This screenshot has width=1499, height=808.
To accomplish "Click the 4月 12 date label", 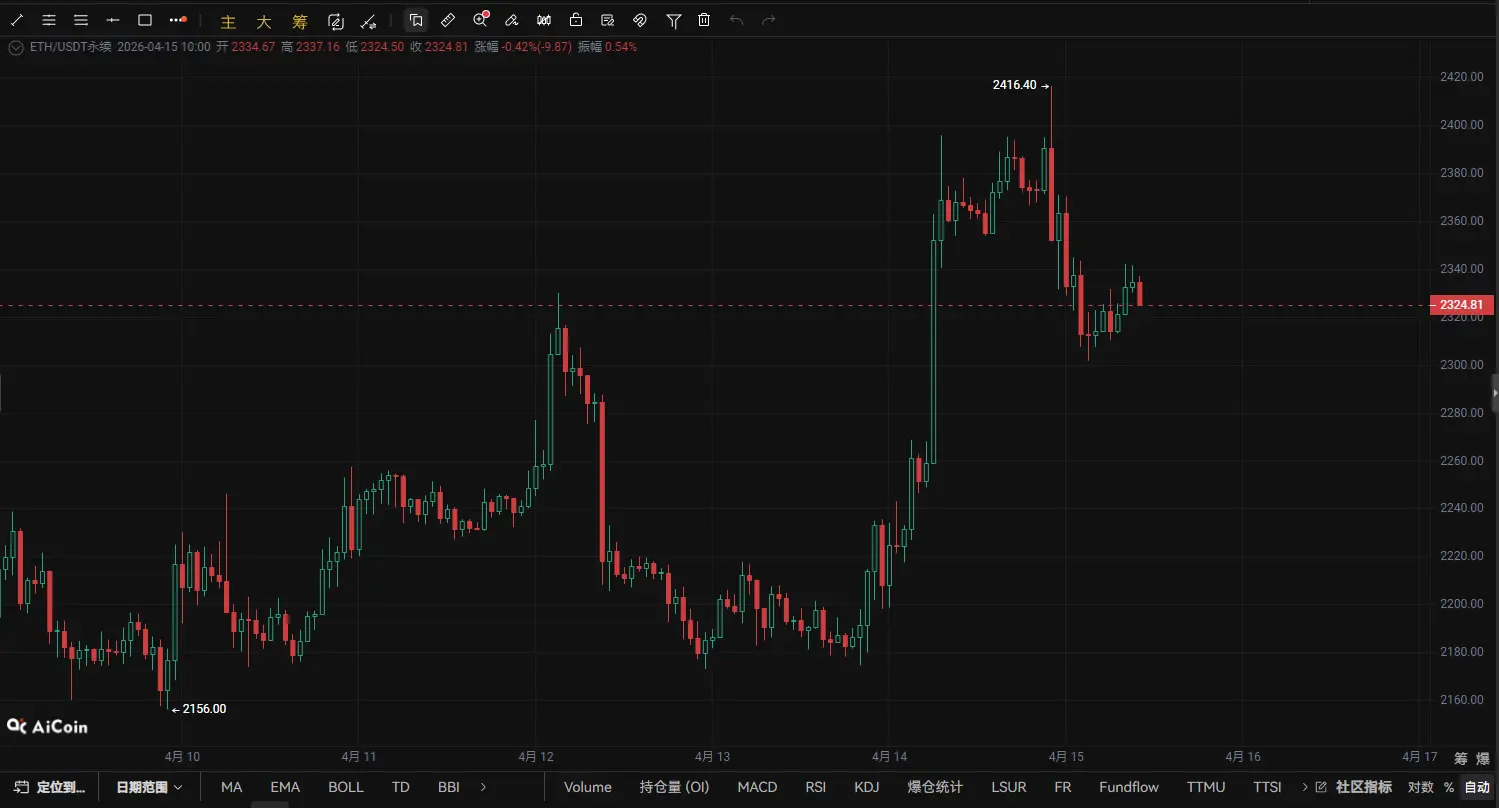I will [x=535, y=757].
